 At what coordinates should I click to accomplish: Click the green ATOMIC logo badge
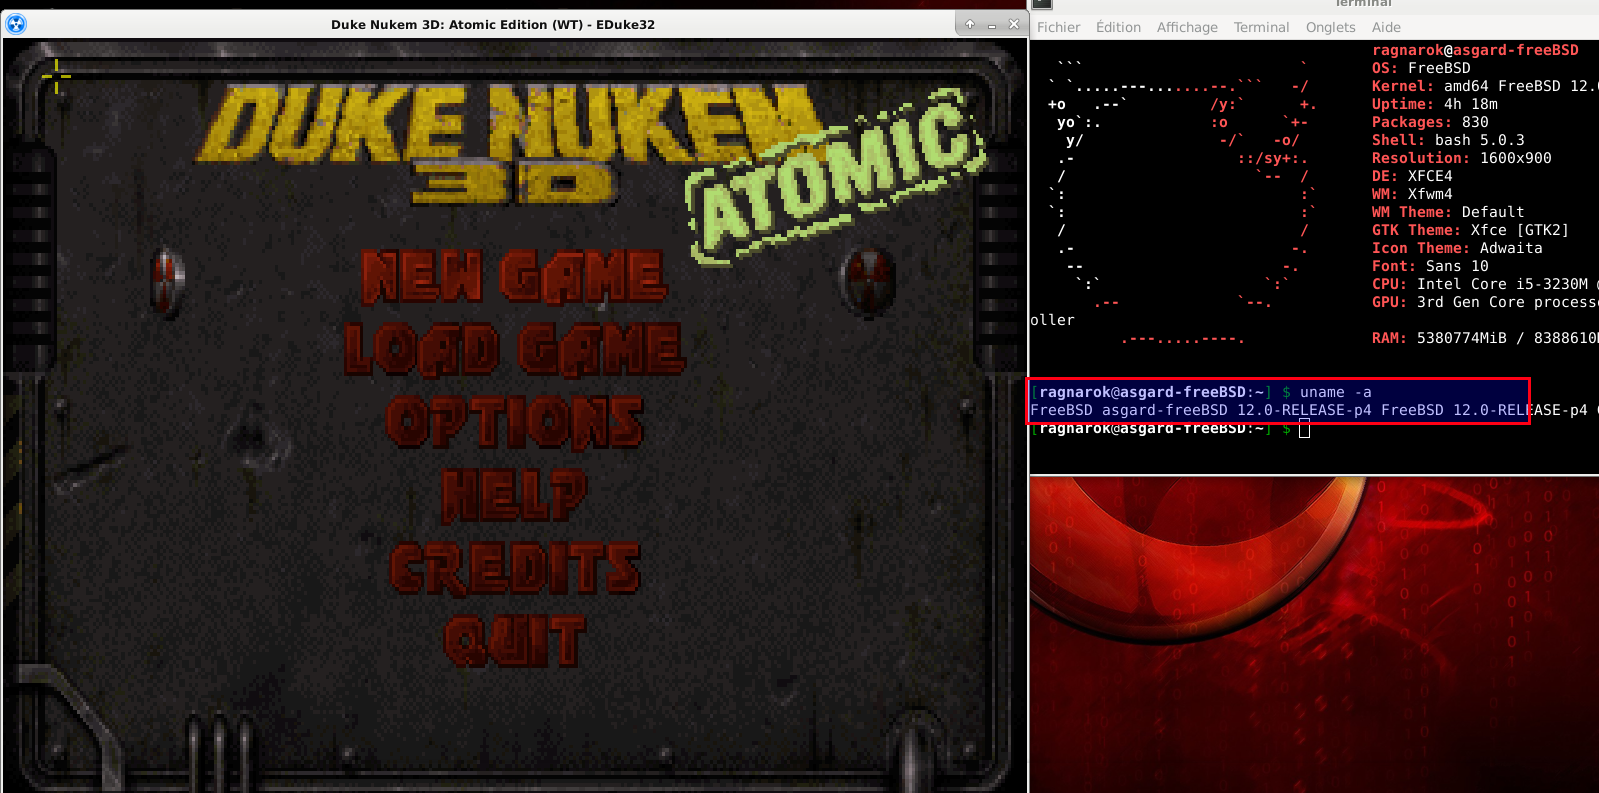tap(836, 177)
